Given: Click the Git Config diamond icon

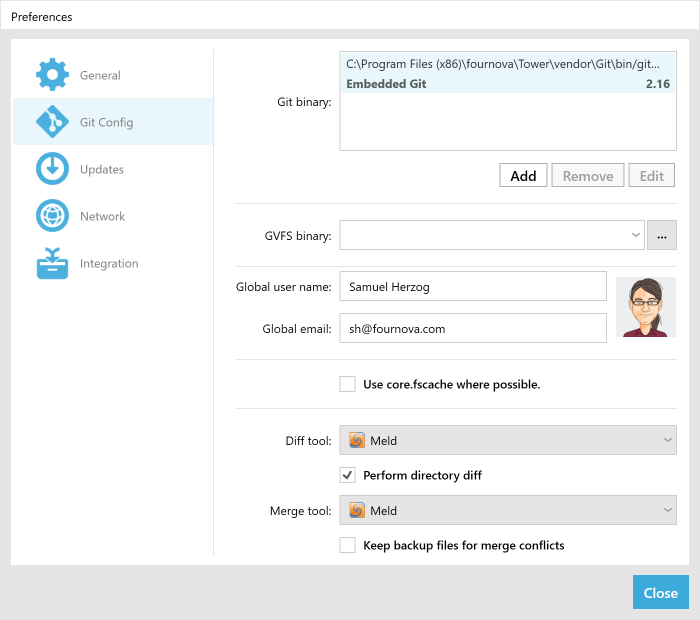Looking at the screenshot, I should [52, 122].
